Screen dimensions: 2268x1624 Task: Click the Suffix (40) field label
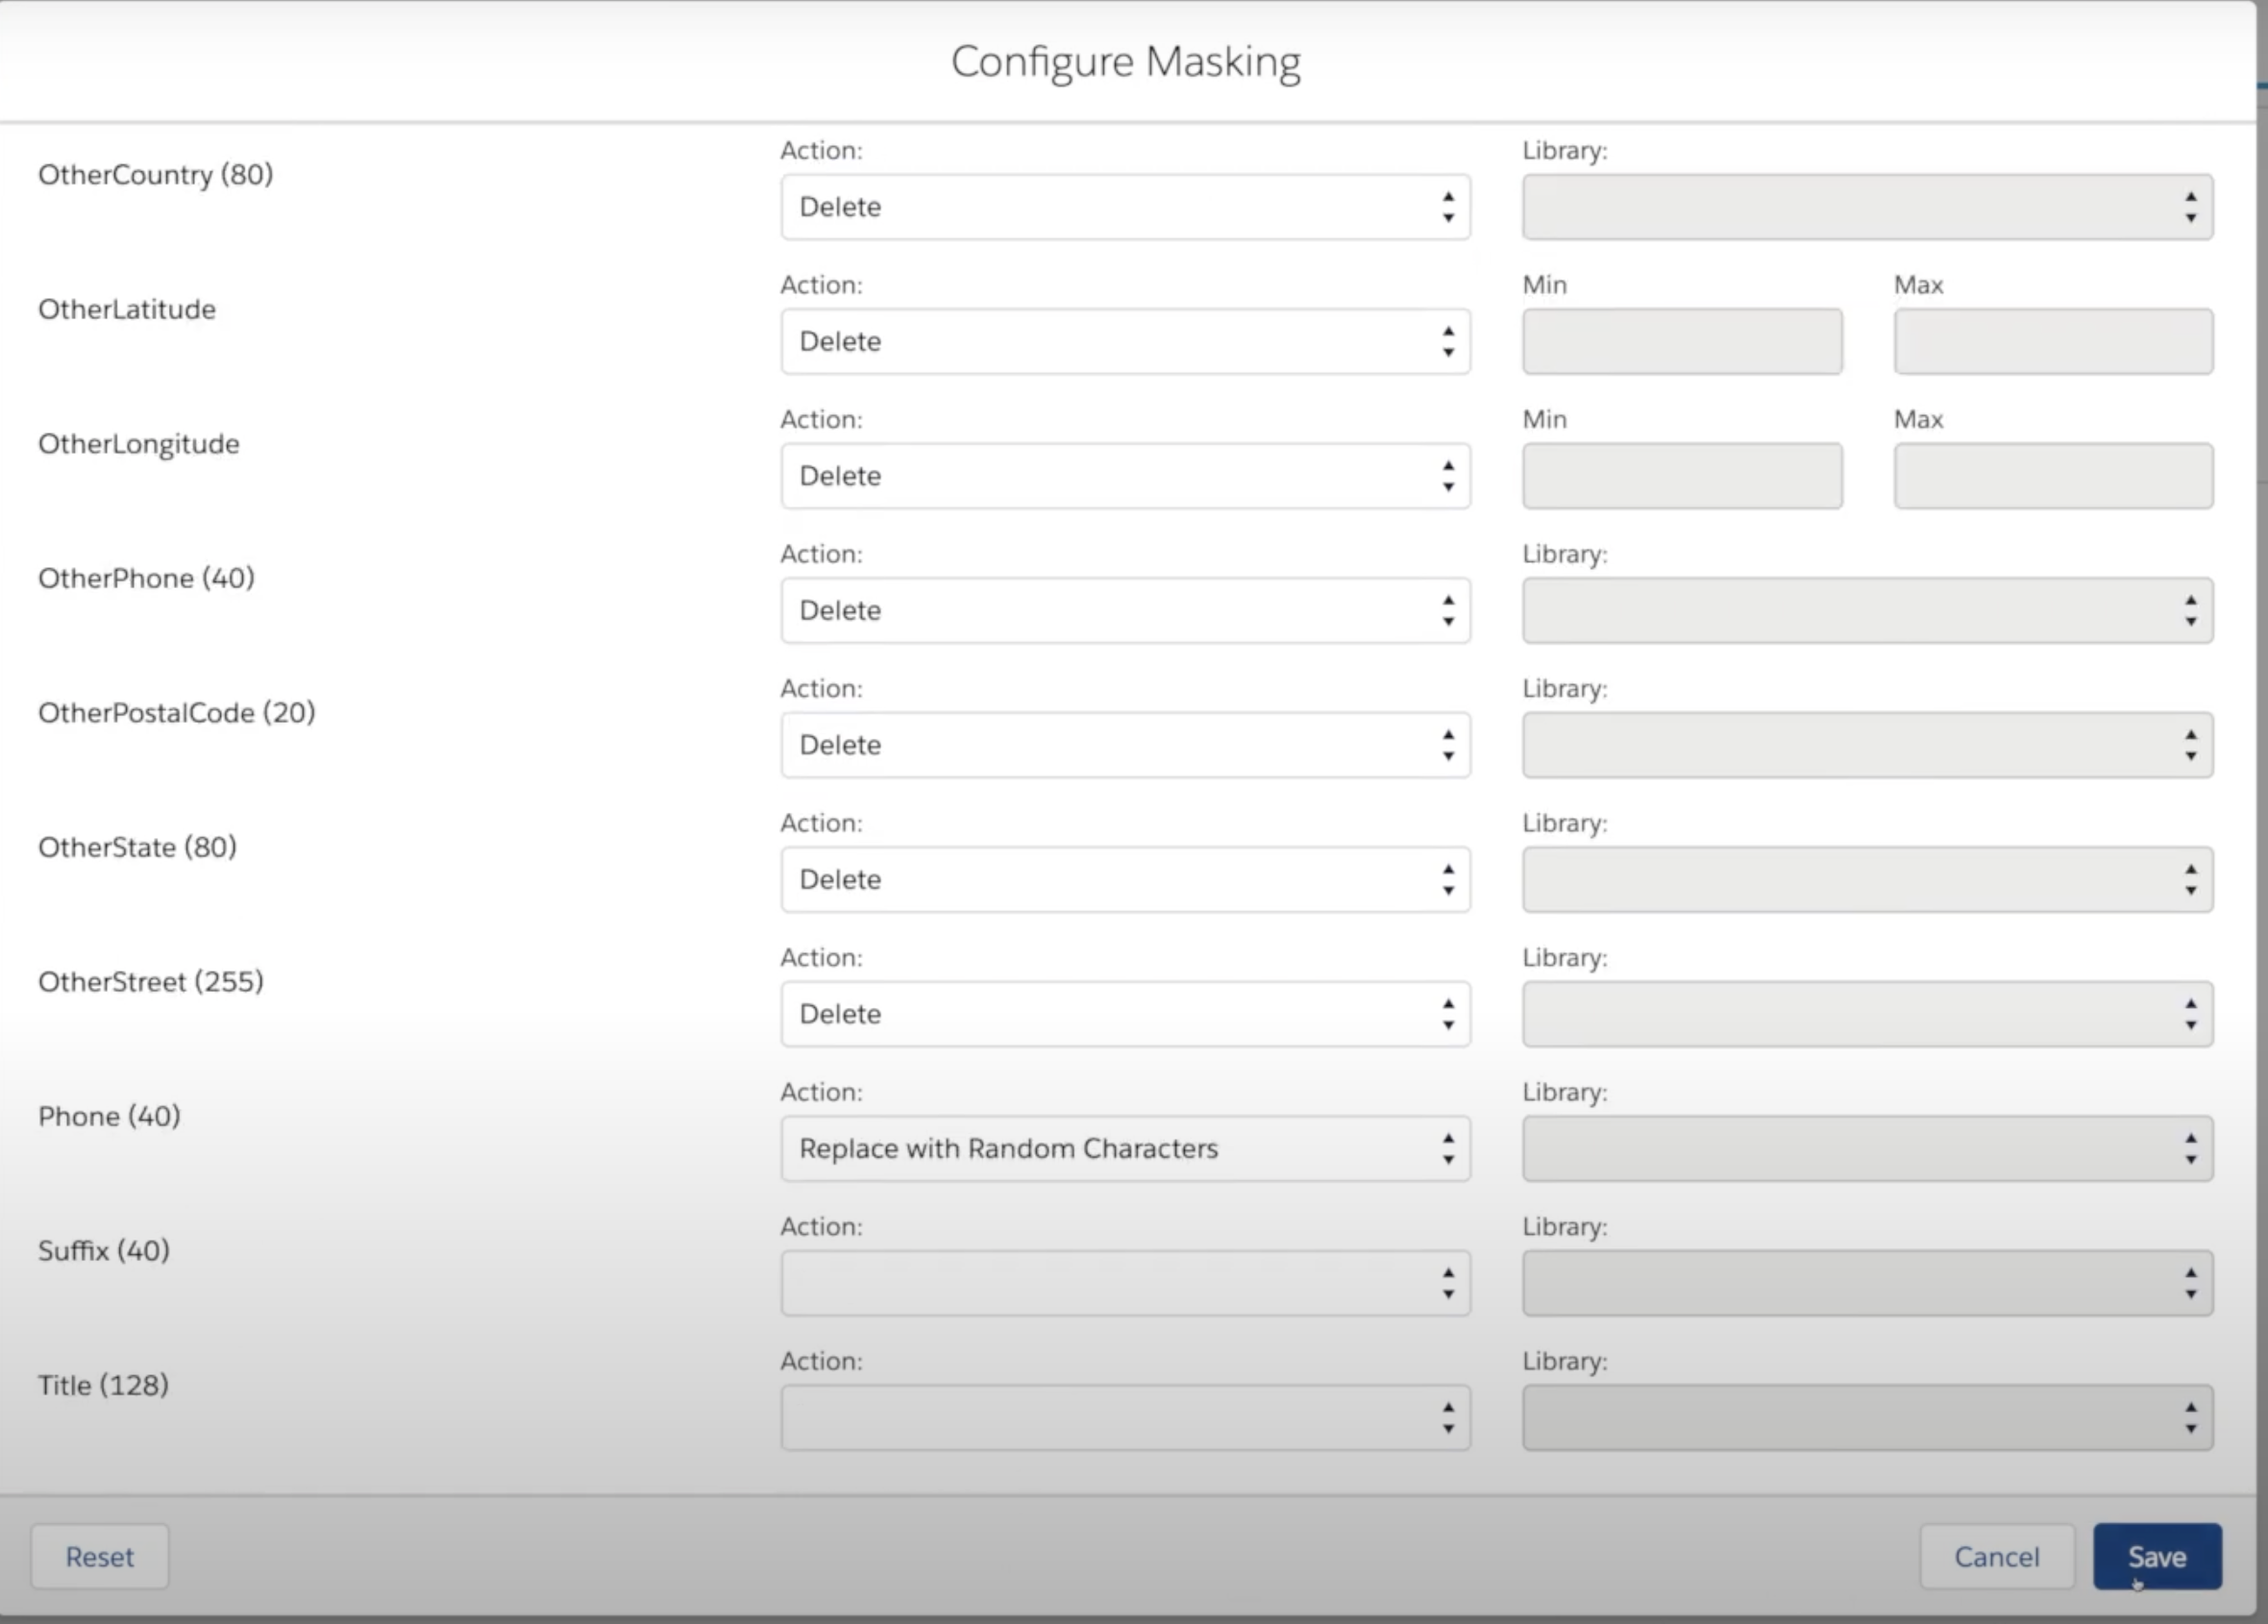tap(104, 1251)
